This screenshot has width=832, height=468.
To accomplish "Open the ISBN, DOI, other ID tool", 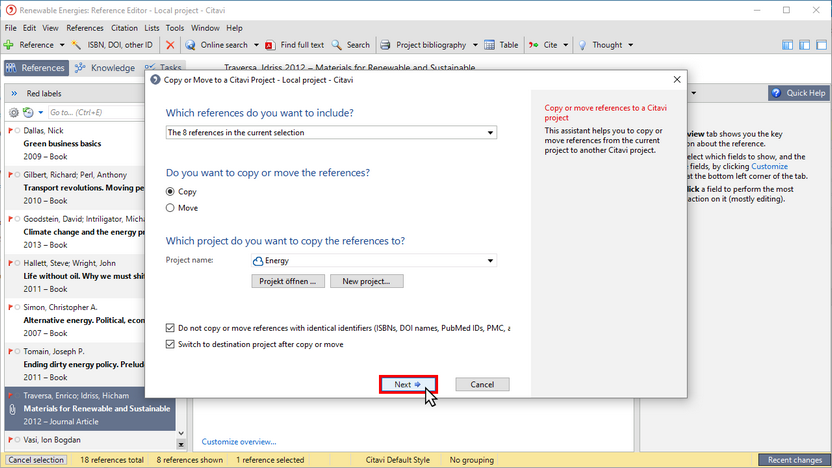I will [x=112, y=45].
